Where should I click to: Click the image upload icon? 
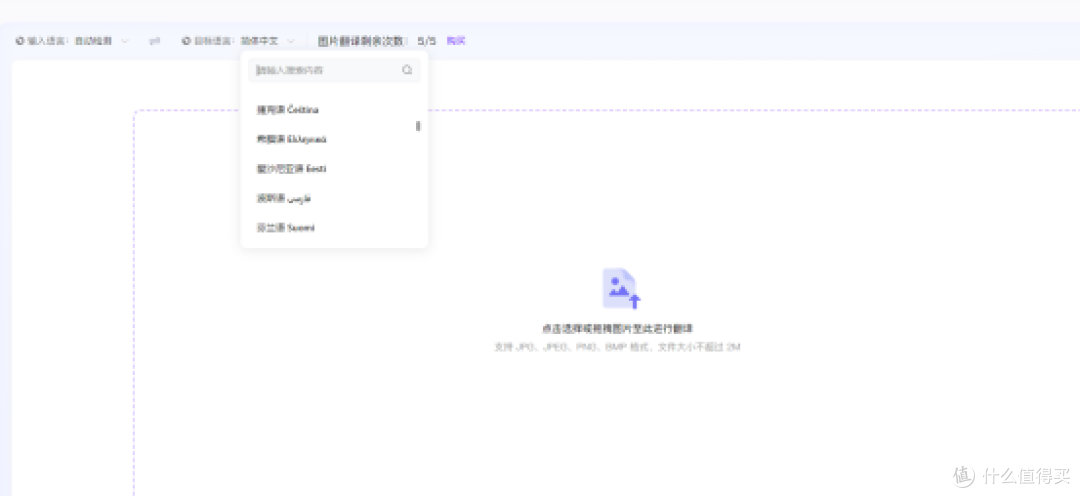coord(621,288)
